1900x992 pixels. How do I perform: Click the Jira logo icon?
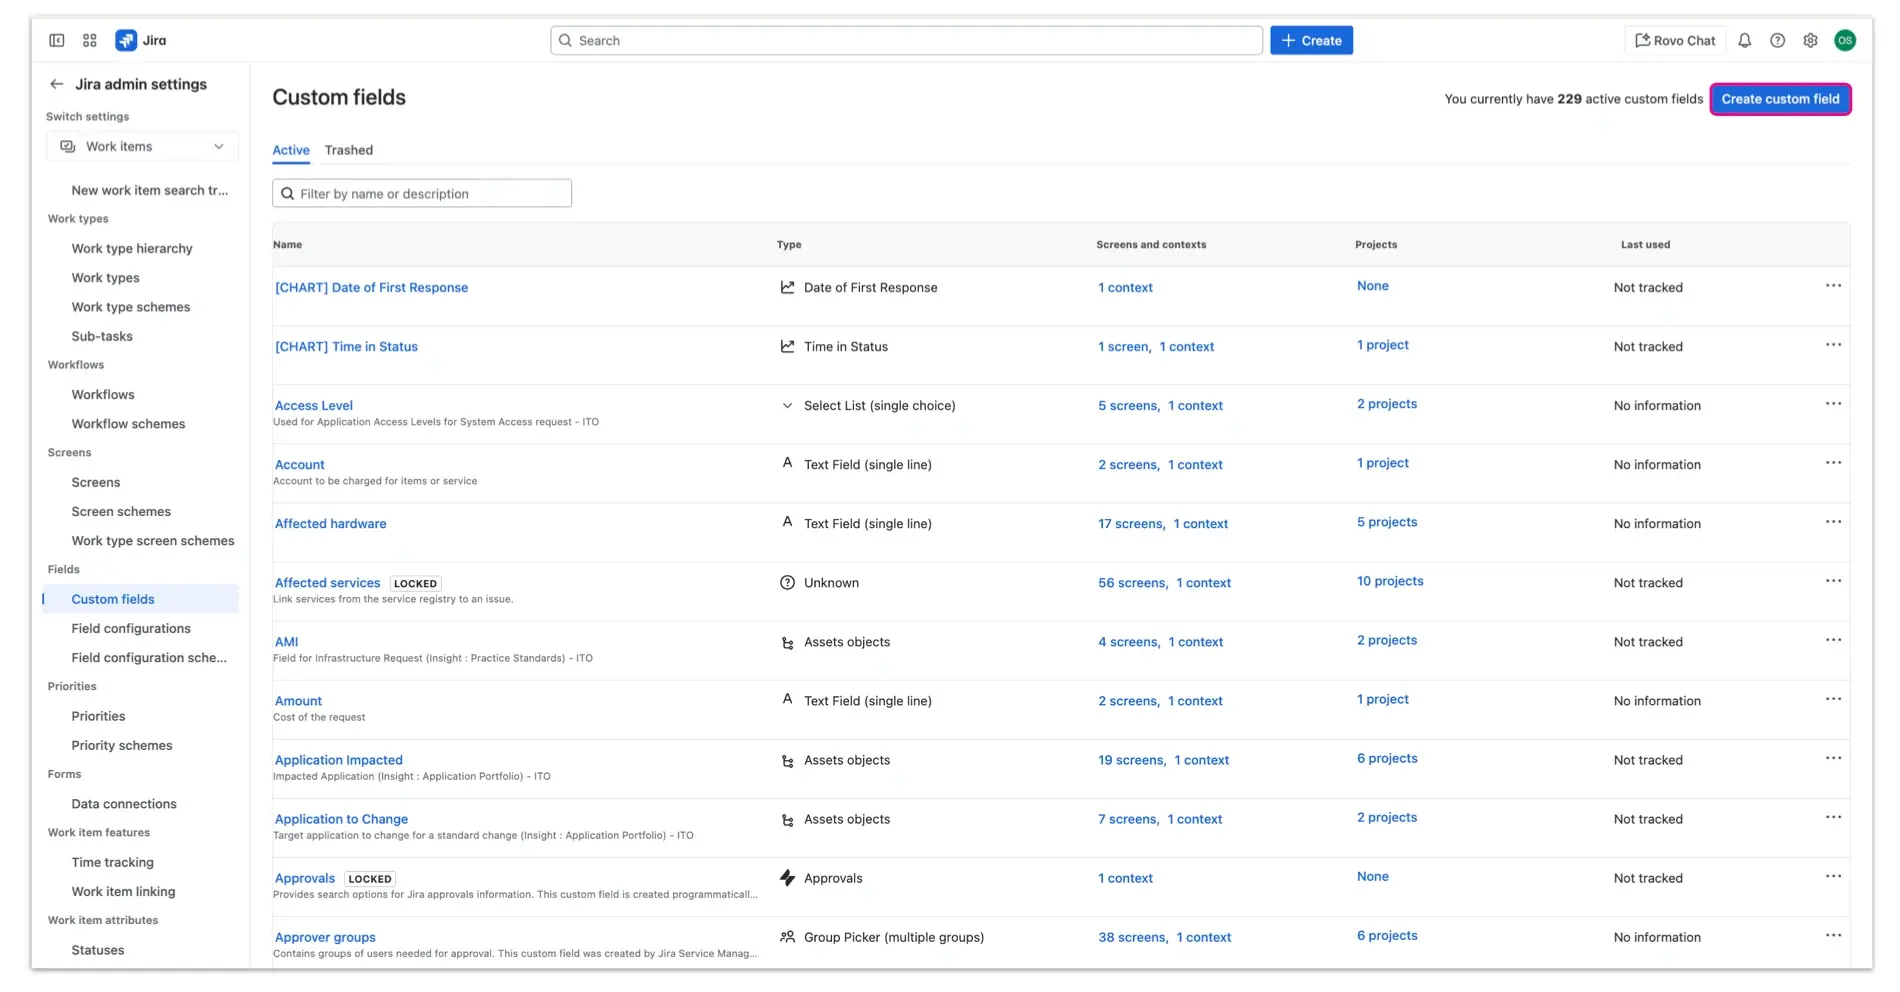click(126, 41)
